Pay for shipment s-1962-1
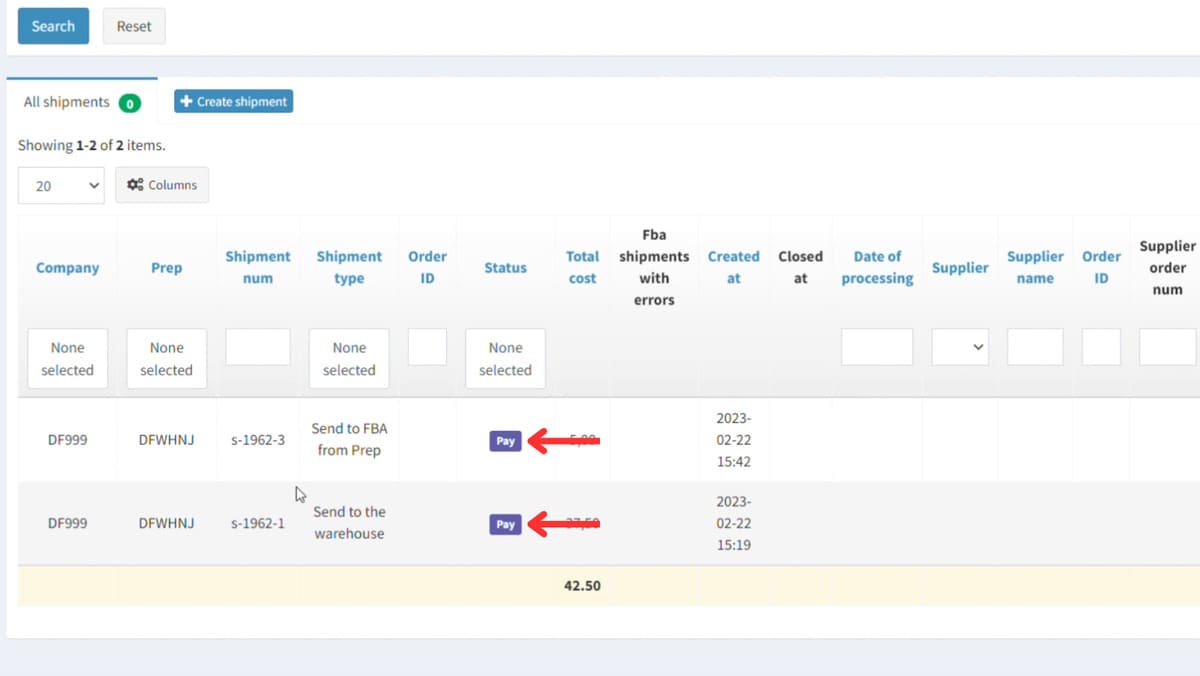 click(x=505, y=524)
